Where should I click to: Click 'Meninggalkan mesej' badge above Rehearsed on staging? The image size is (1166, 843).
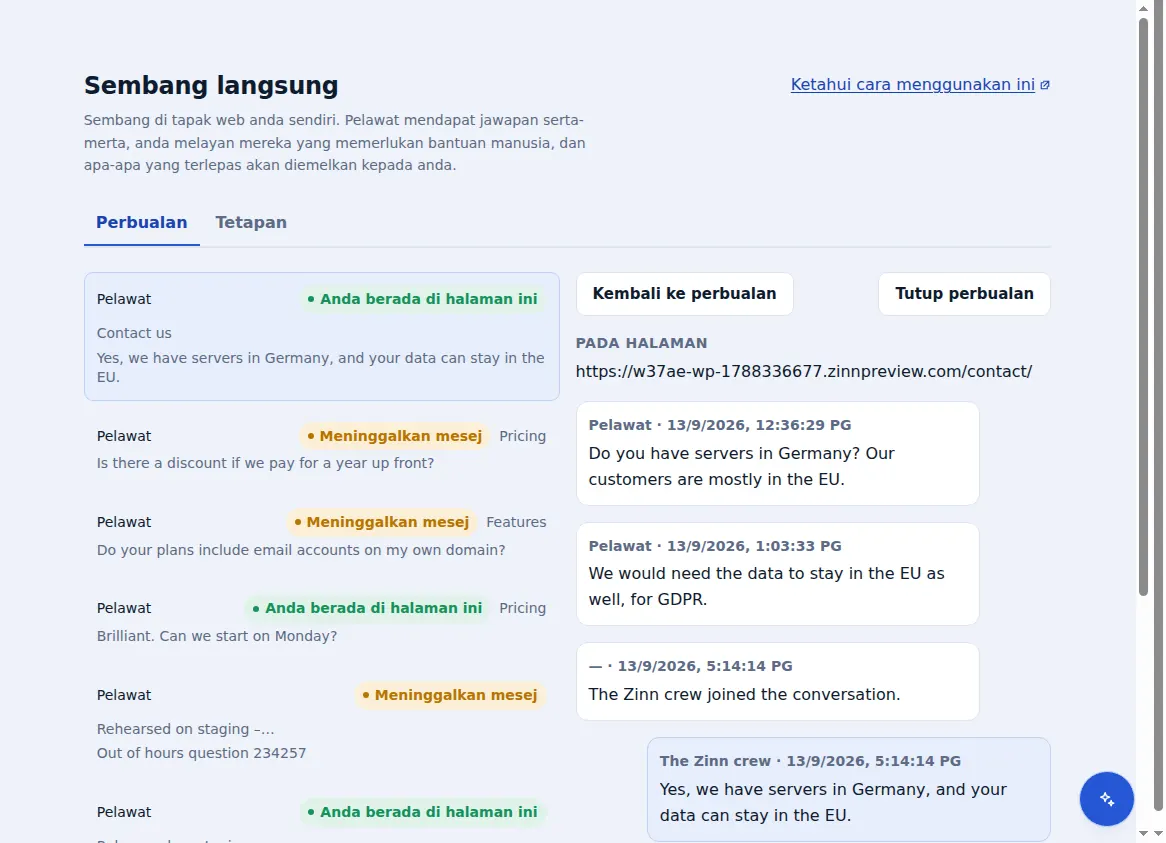pyautogui.click(x=450, y=695)
